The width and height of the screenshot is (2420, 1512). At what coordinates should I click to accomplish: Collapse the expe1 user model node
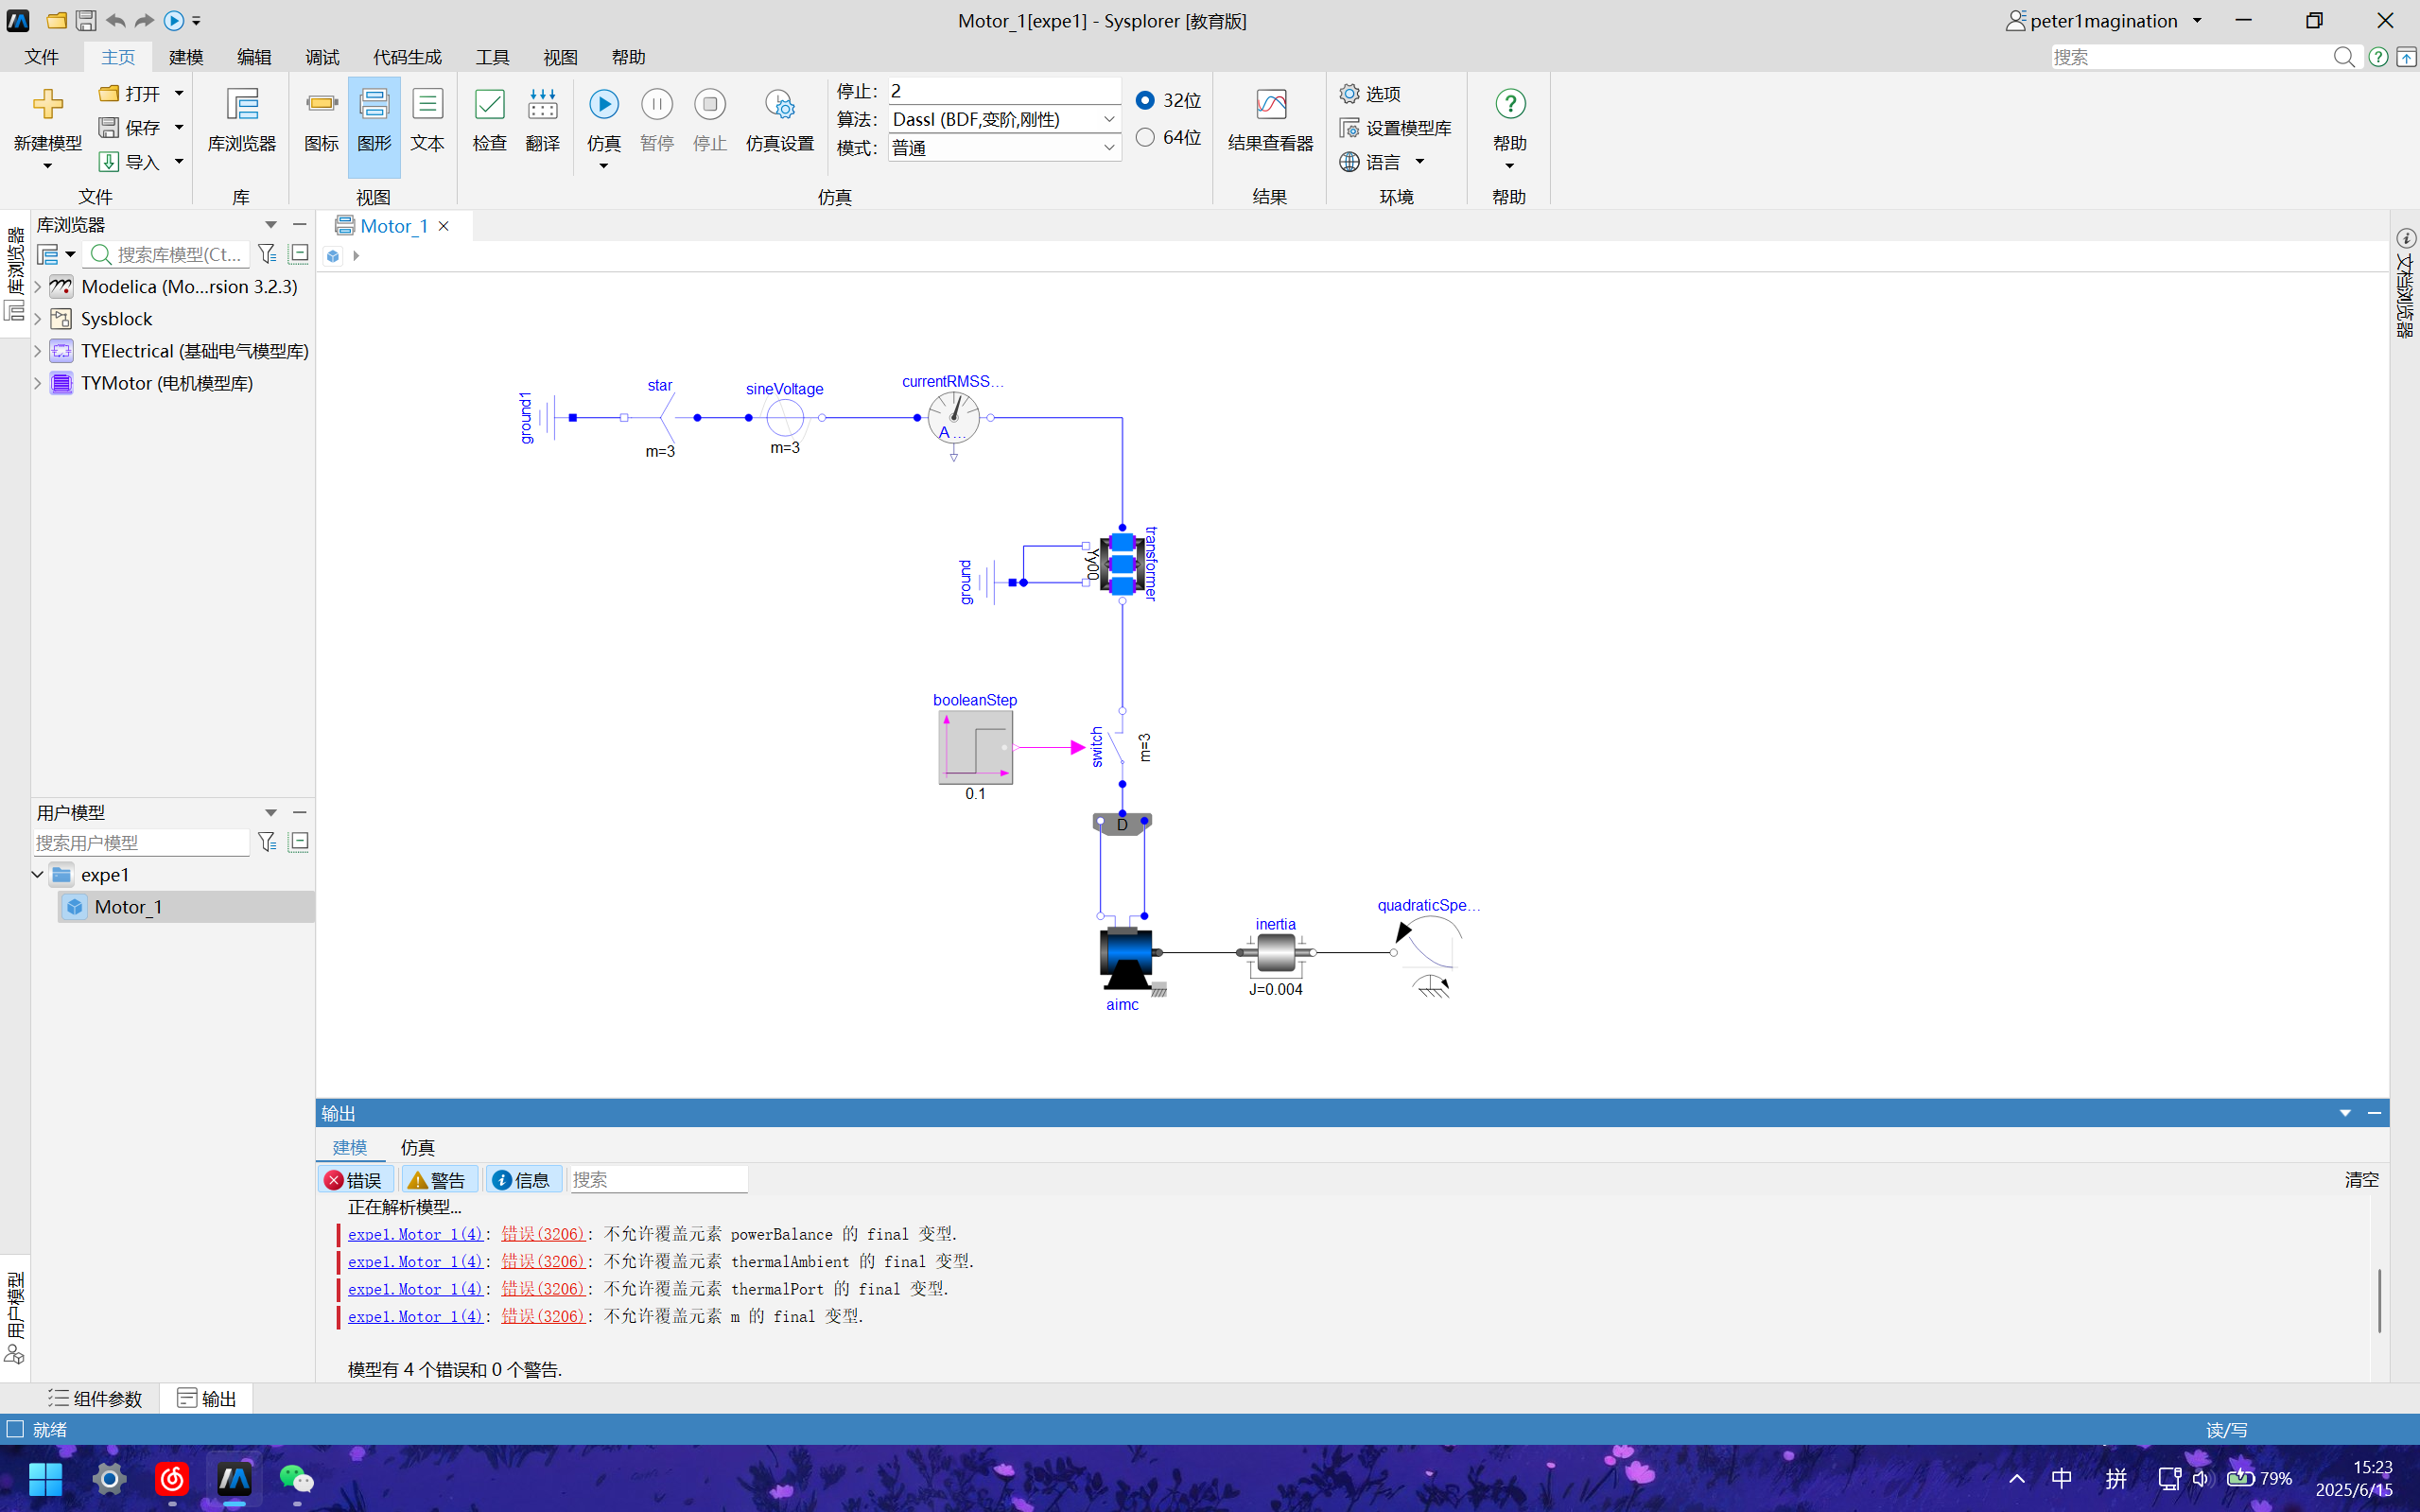click(x=38, y=875)
